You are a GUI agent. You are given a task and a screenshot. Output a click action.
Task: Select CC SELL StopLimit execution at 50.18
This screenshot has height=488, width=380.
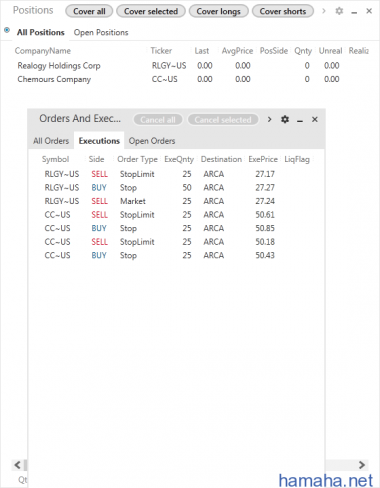177,242
